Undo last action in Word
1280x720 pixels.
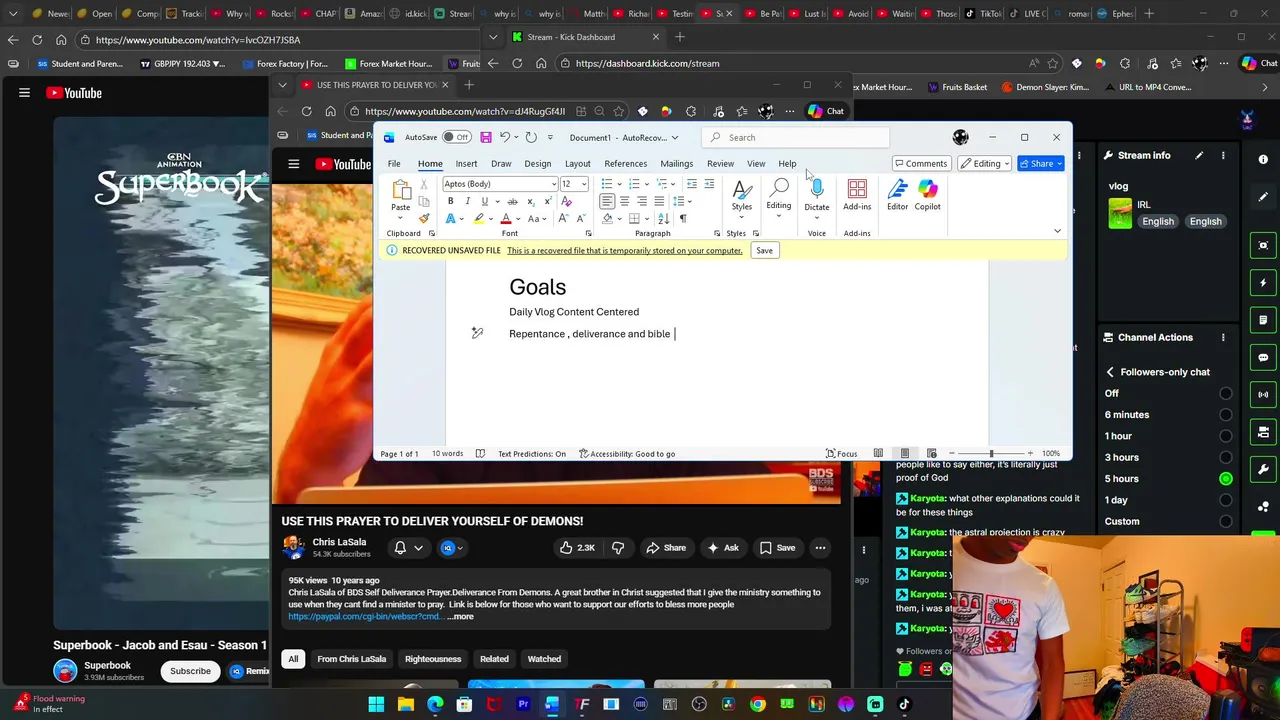click(505, 137)
